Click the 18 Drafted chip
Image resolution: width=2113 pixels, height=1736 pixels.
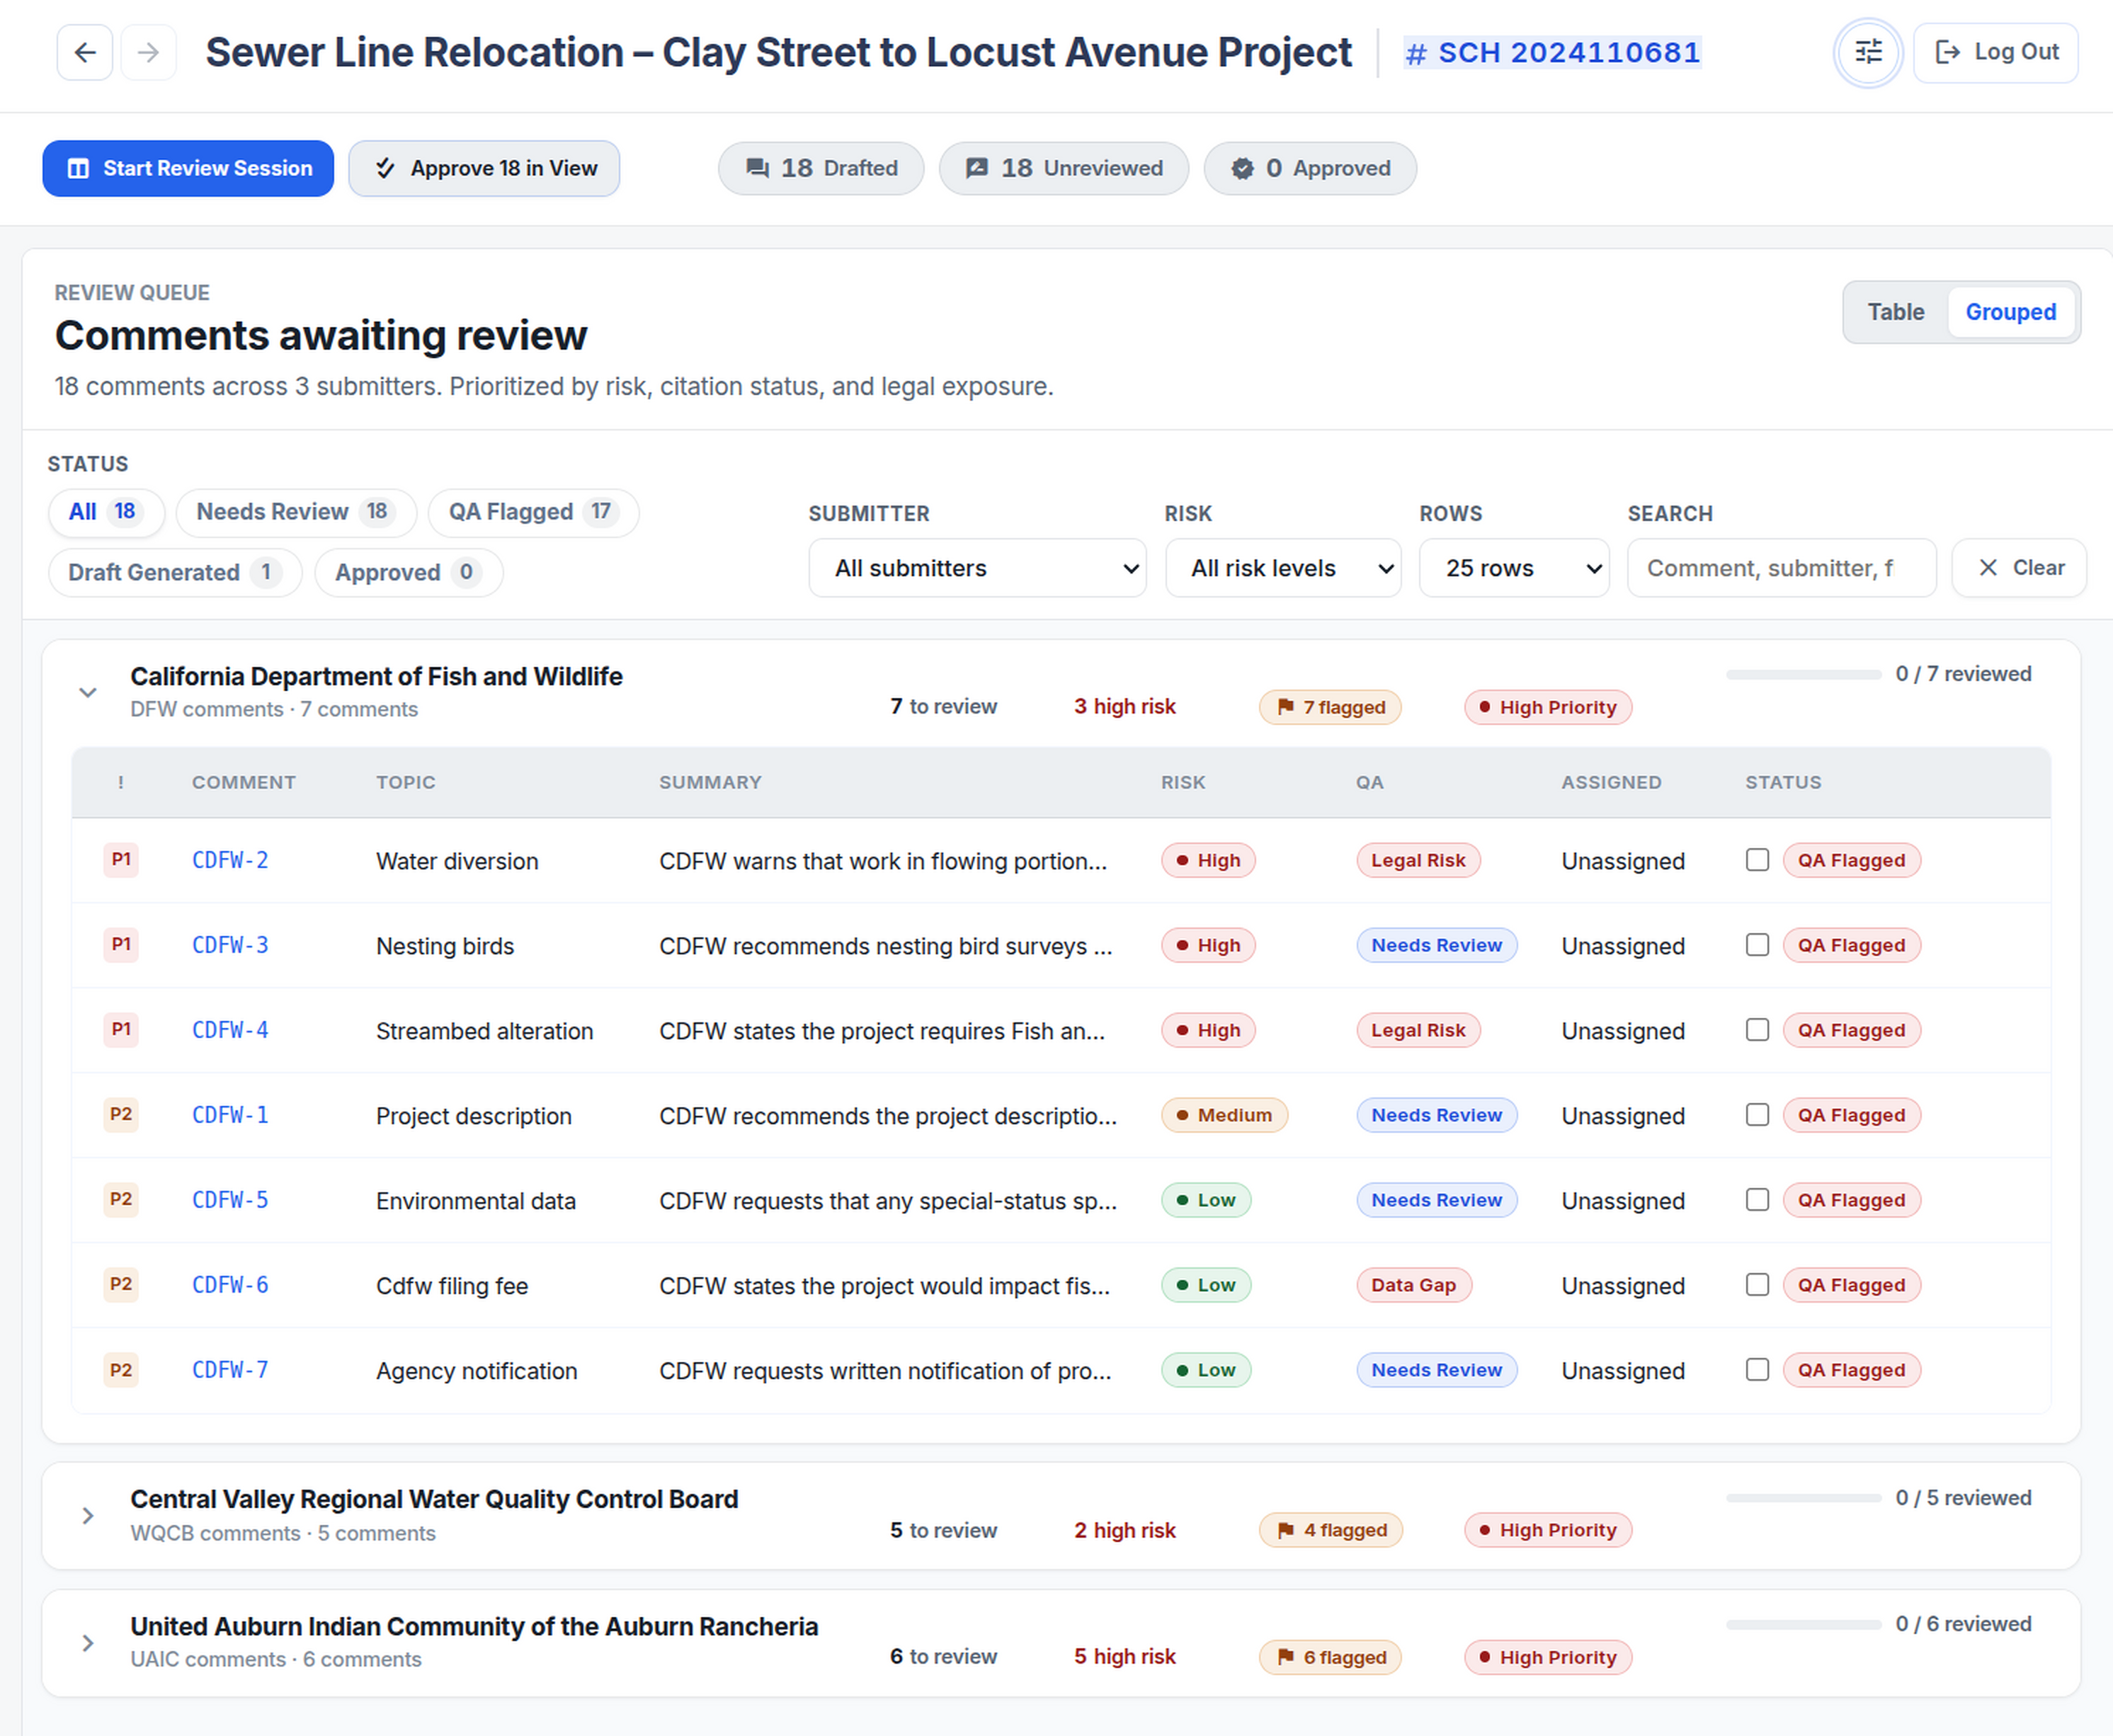coord(821,168)
